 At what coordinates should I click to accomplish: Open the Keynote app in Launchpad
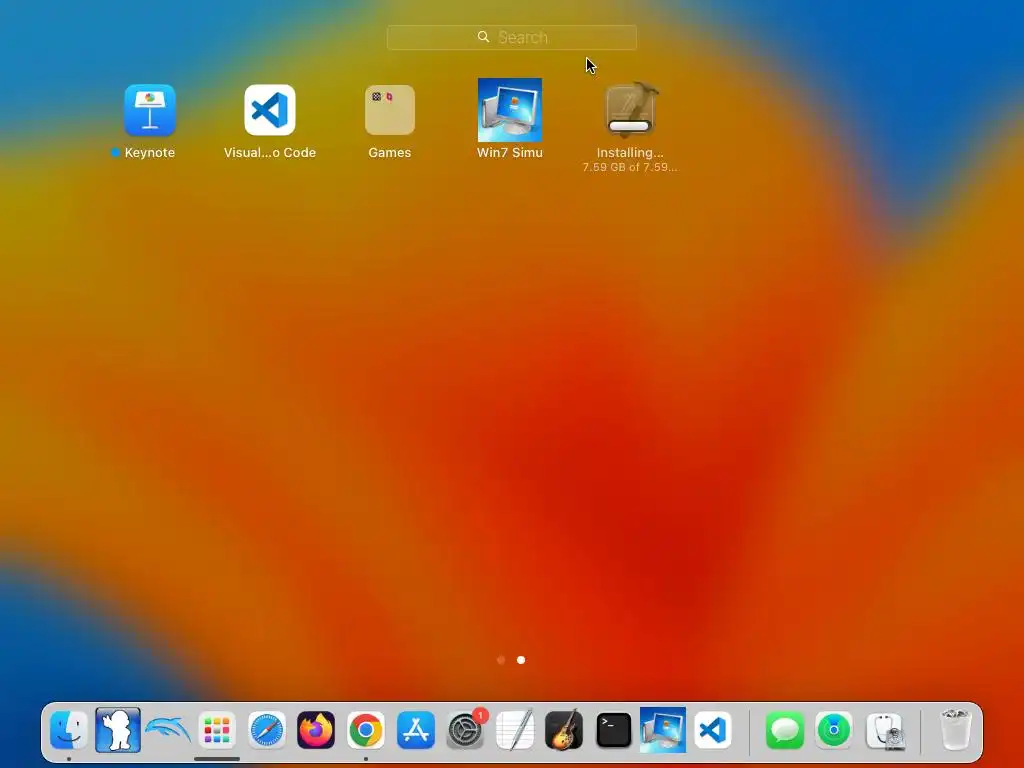(x=150, y=110)
